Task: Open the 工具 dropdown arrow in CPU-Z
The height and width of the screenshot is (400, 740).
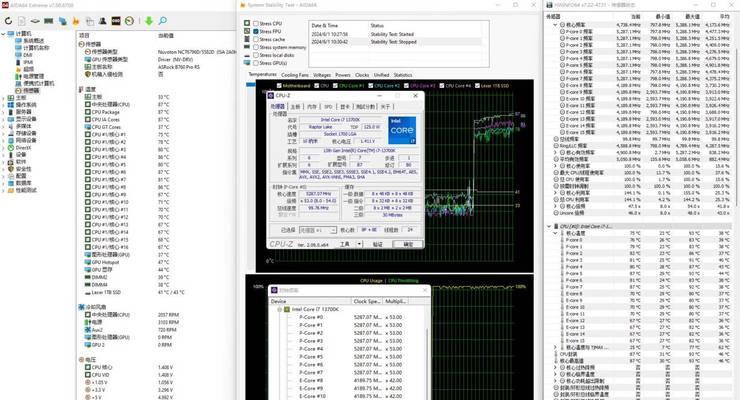Action: click(x=360, y=244)
